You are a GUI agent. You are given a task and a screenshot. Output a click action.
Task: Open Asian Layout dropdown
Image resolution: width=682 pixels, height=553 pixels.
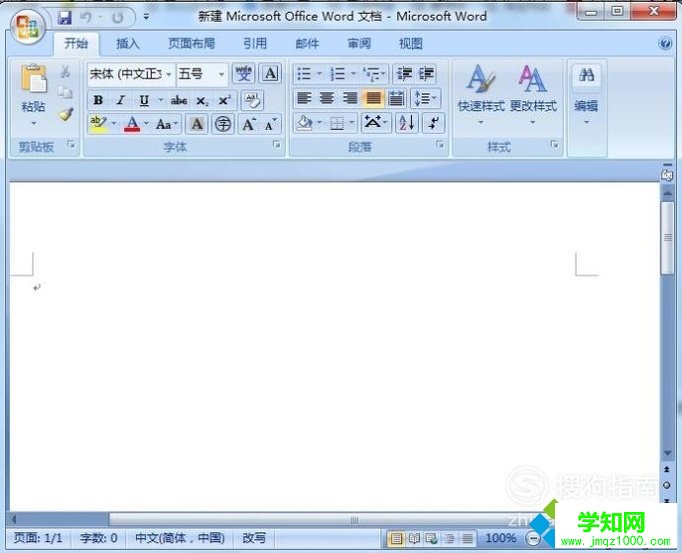click(375, 123)
